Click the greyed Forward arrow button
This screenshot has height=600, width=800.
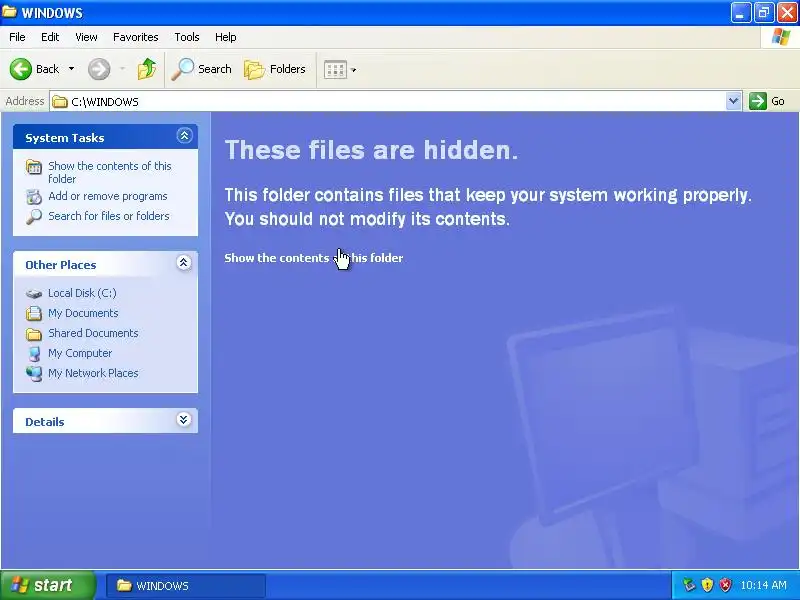99,69
